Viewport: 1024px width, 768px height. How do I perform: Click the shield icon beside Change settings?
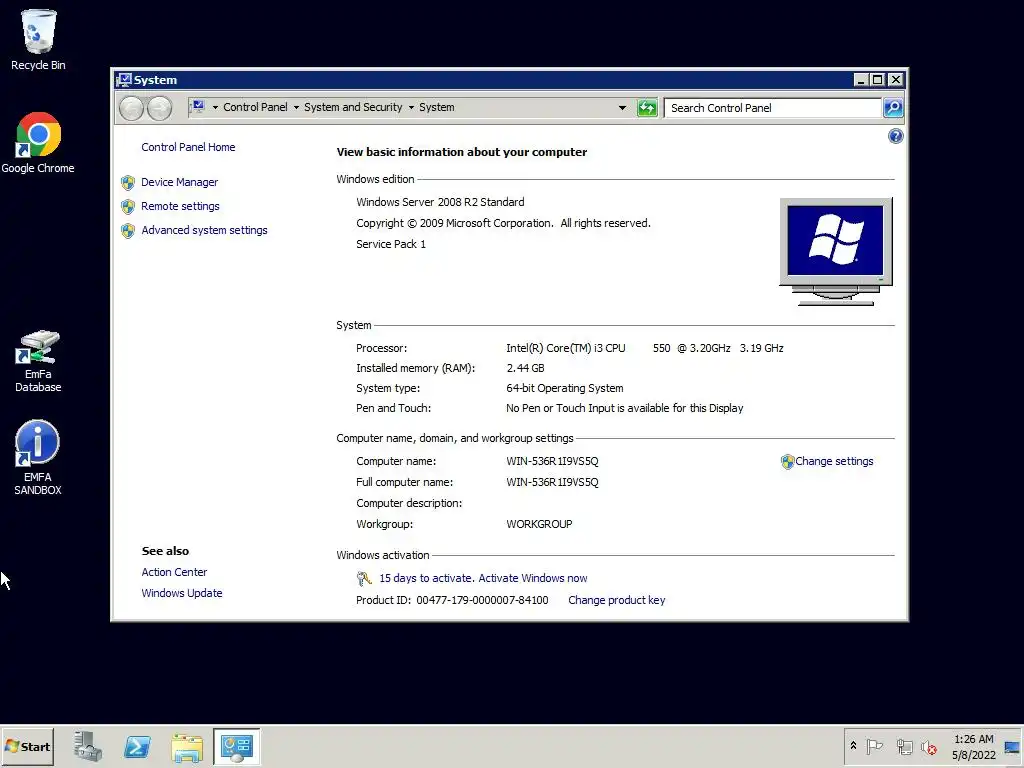pyautogui.click(x=788, y=462)
